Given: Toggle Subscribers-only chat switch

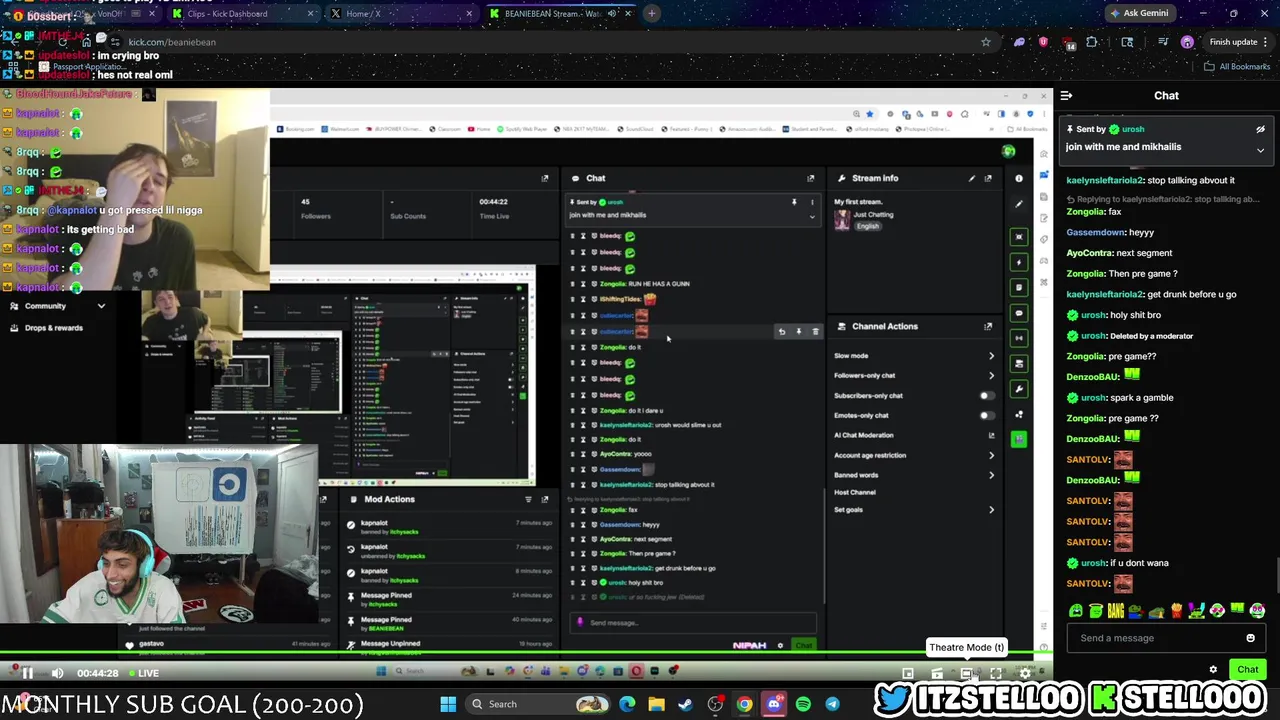Looking at the screenshot, I should (987, 396).
